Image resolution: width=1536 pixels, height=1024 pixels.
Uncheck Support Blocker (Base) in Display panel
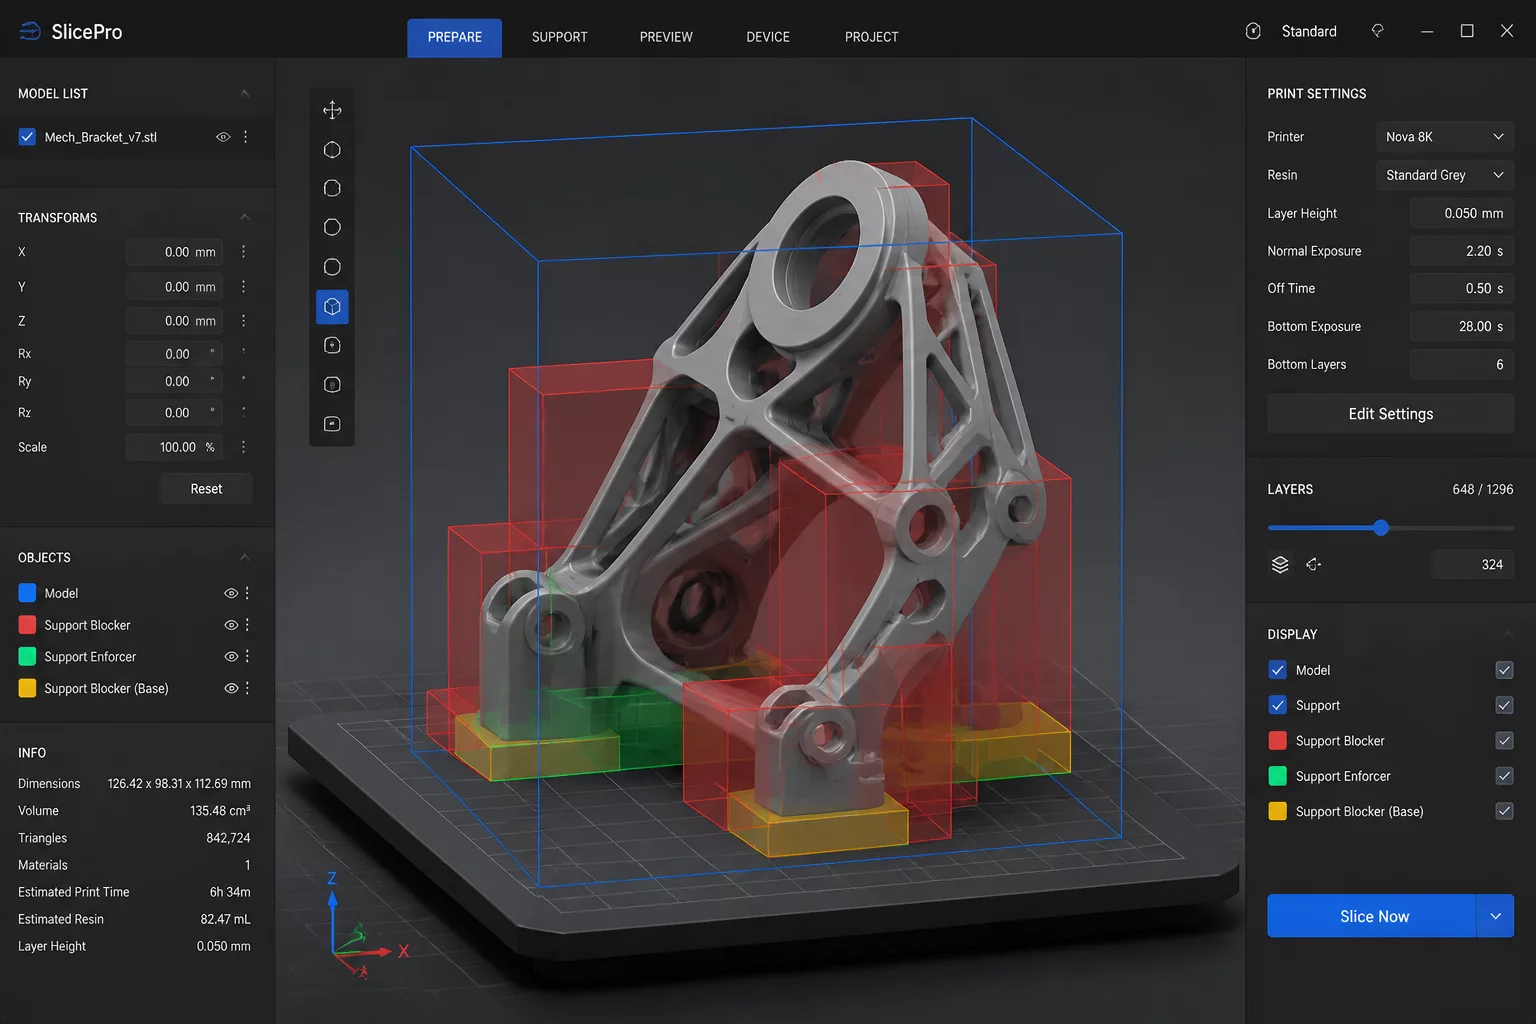click(1504, 811)
